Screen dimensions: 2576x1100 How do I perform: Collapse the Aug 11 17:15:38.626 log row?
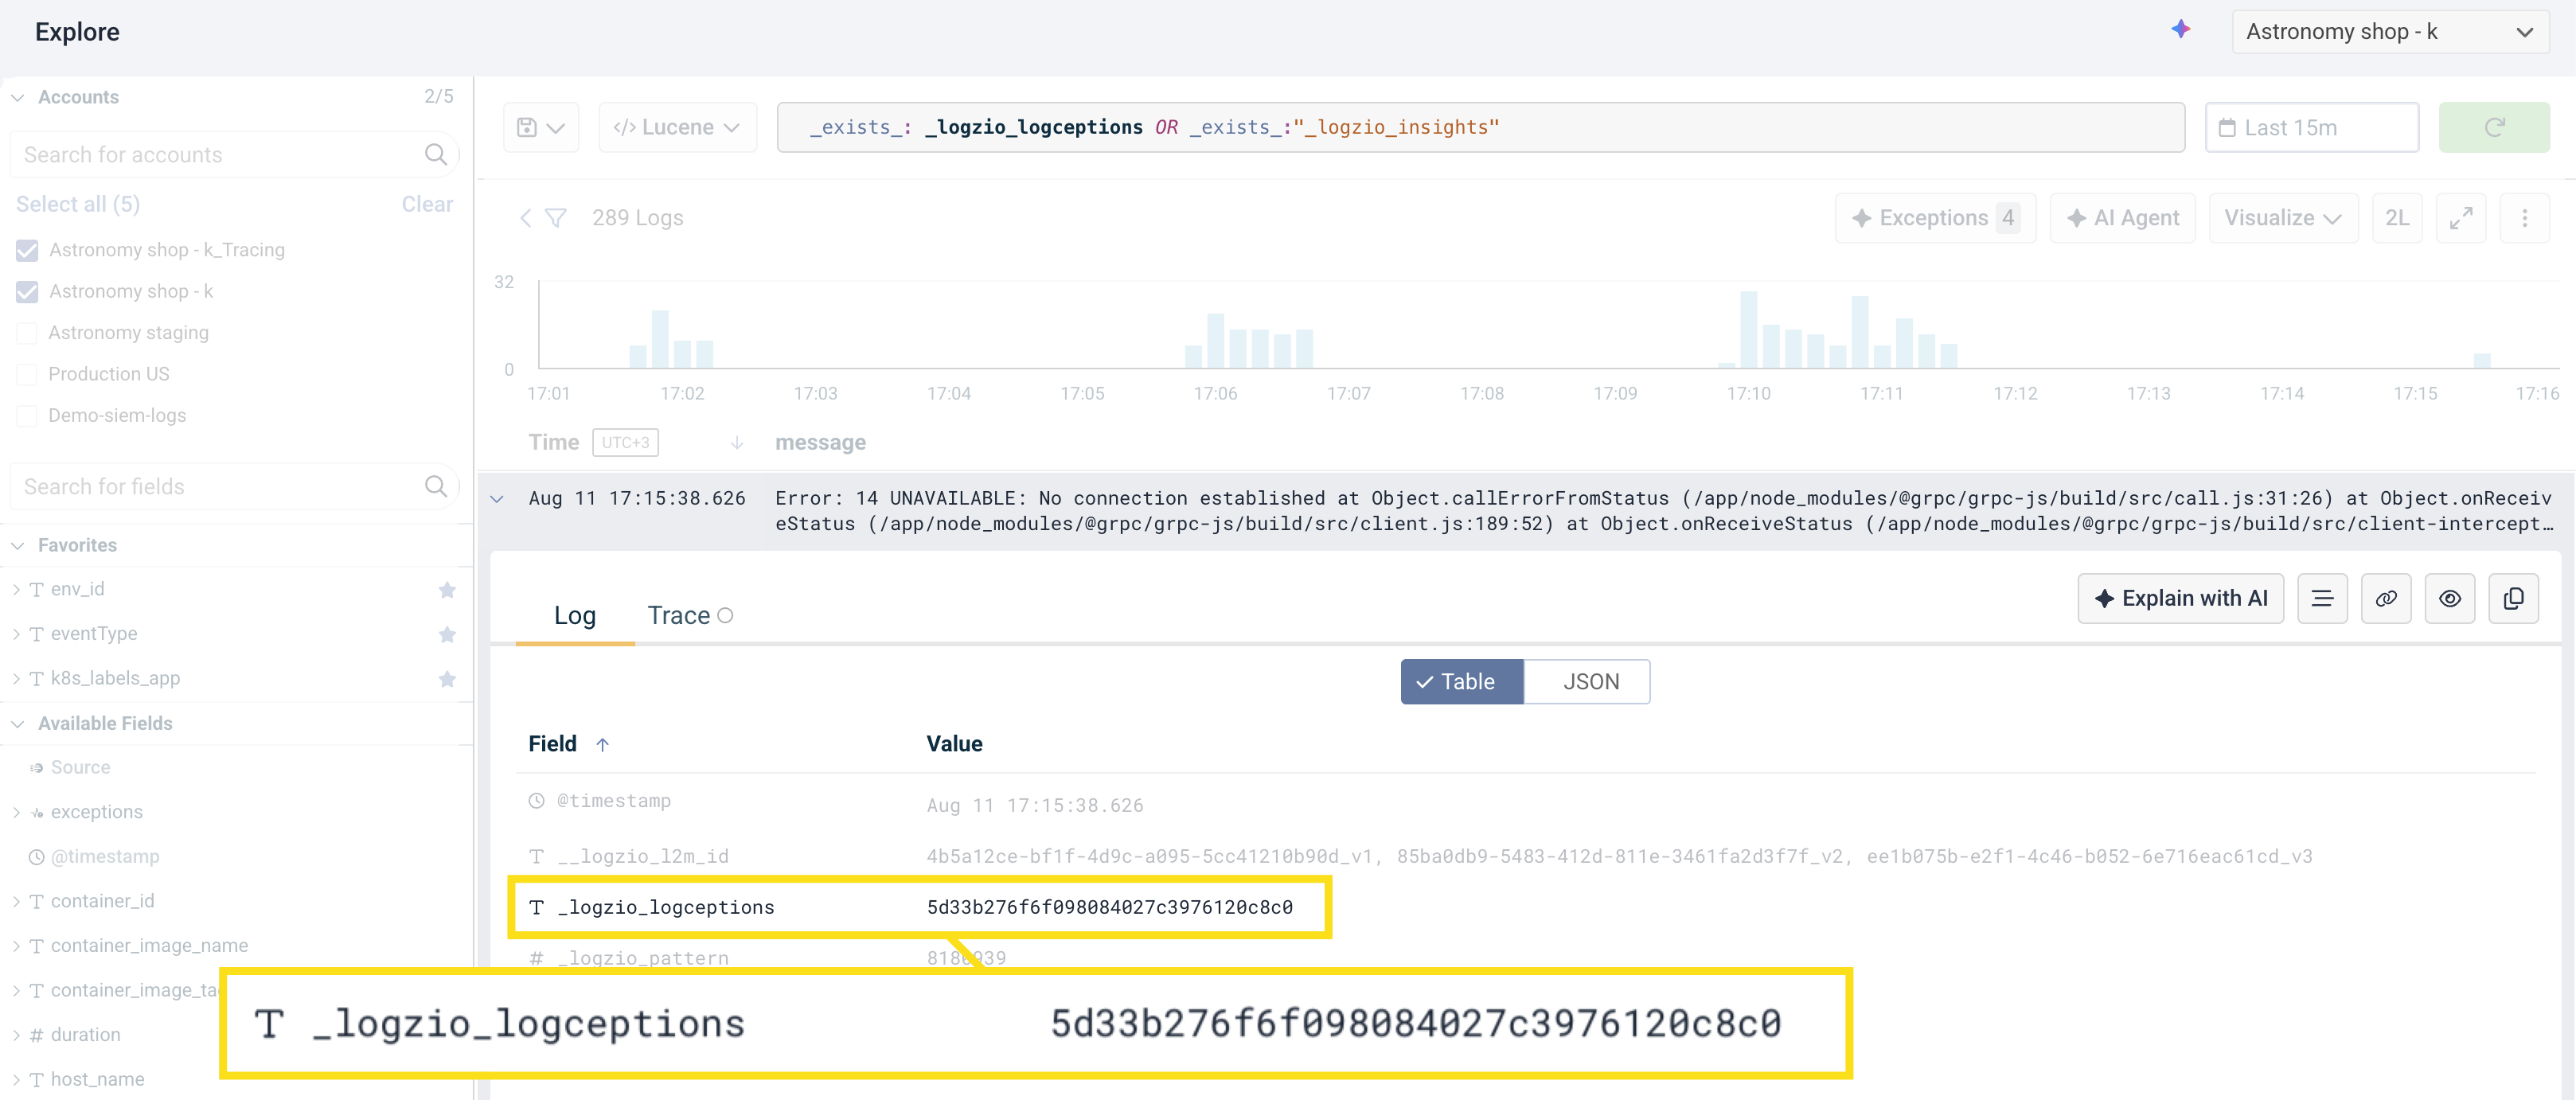click(497, 498)
